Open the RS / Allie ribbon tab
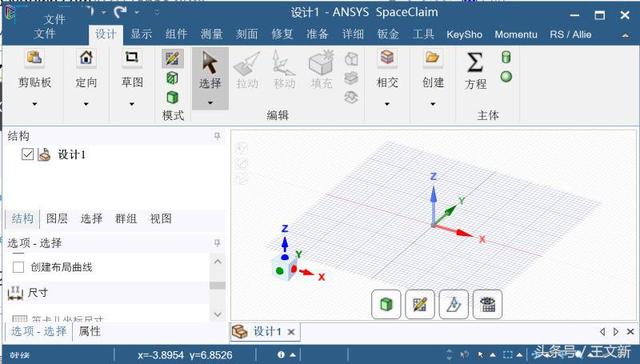This screenshot has width=640, height=364. [570, 35]
